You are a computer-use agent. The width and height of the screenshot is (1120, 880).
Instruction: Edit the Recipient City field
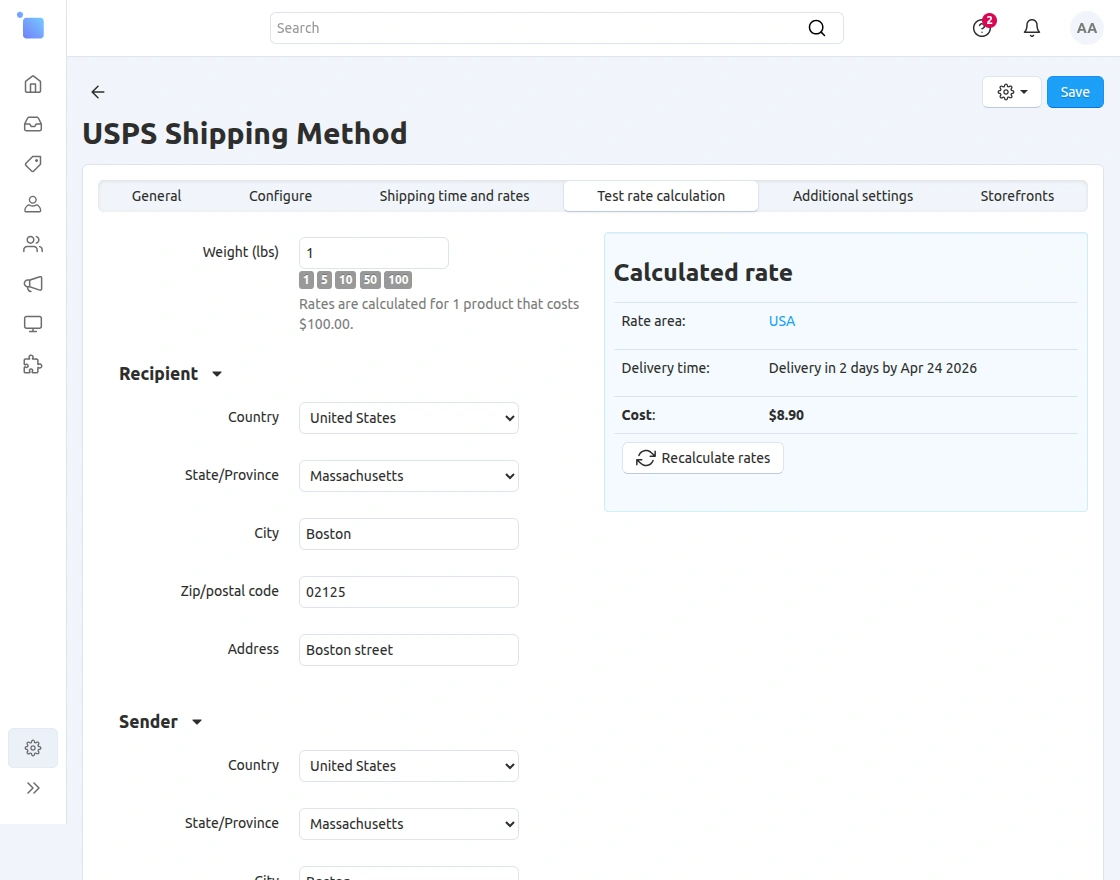pos(409,534)
